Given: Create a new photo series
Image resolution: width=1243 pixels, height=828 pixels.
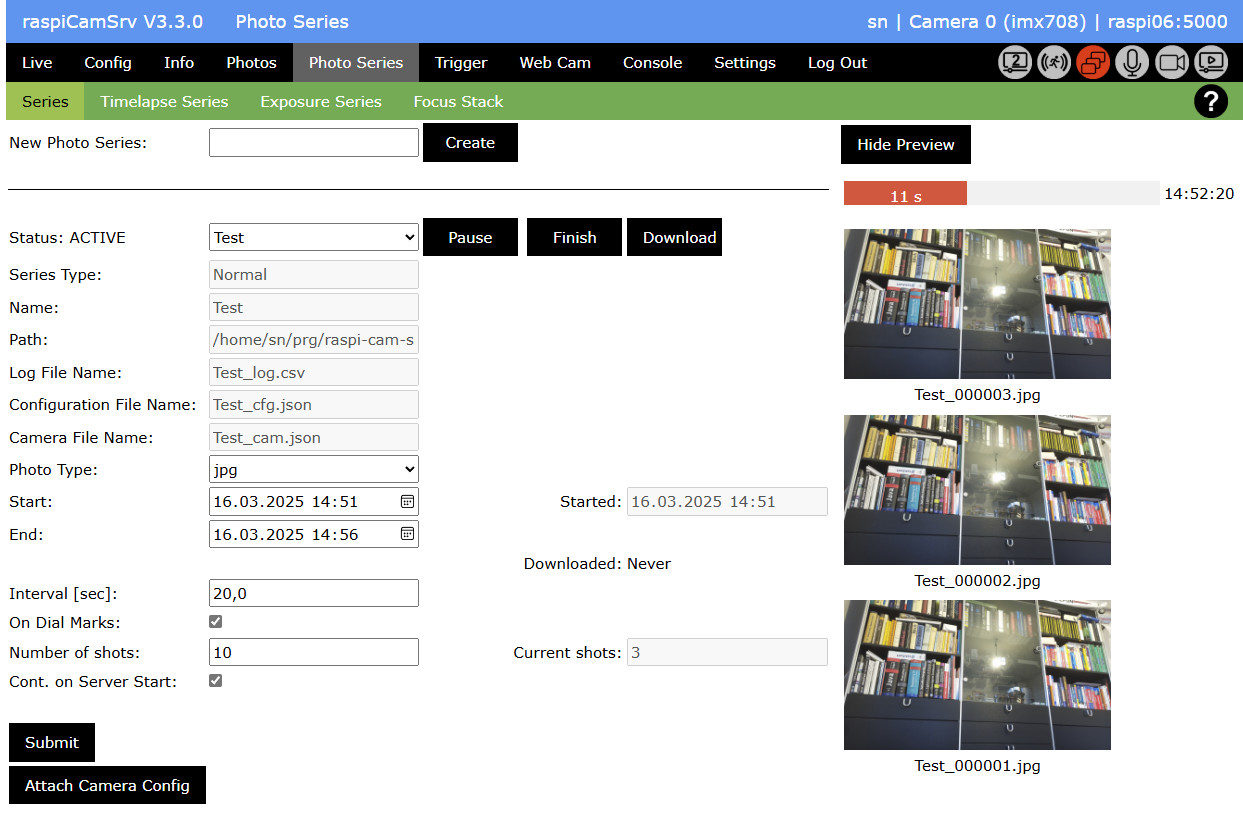Looking at the screenshot, I should coord(470,142).
